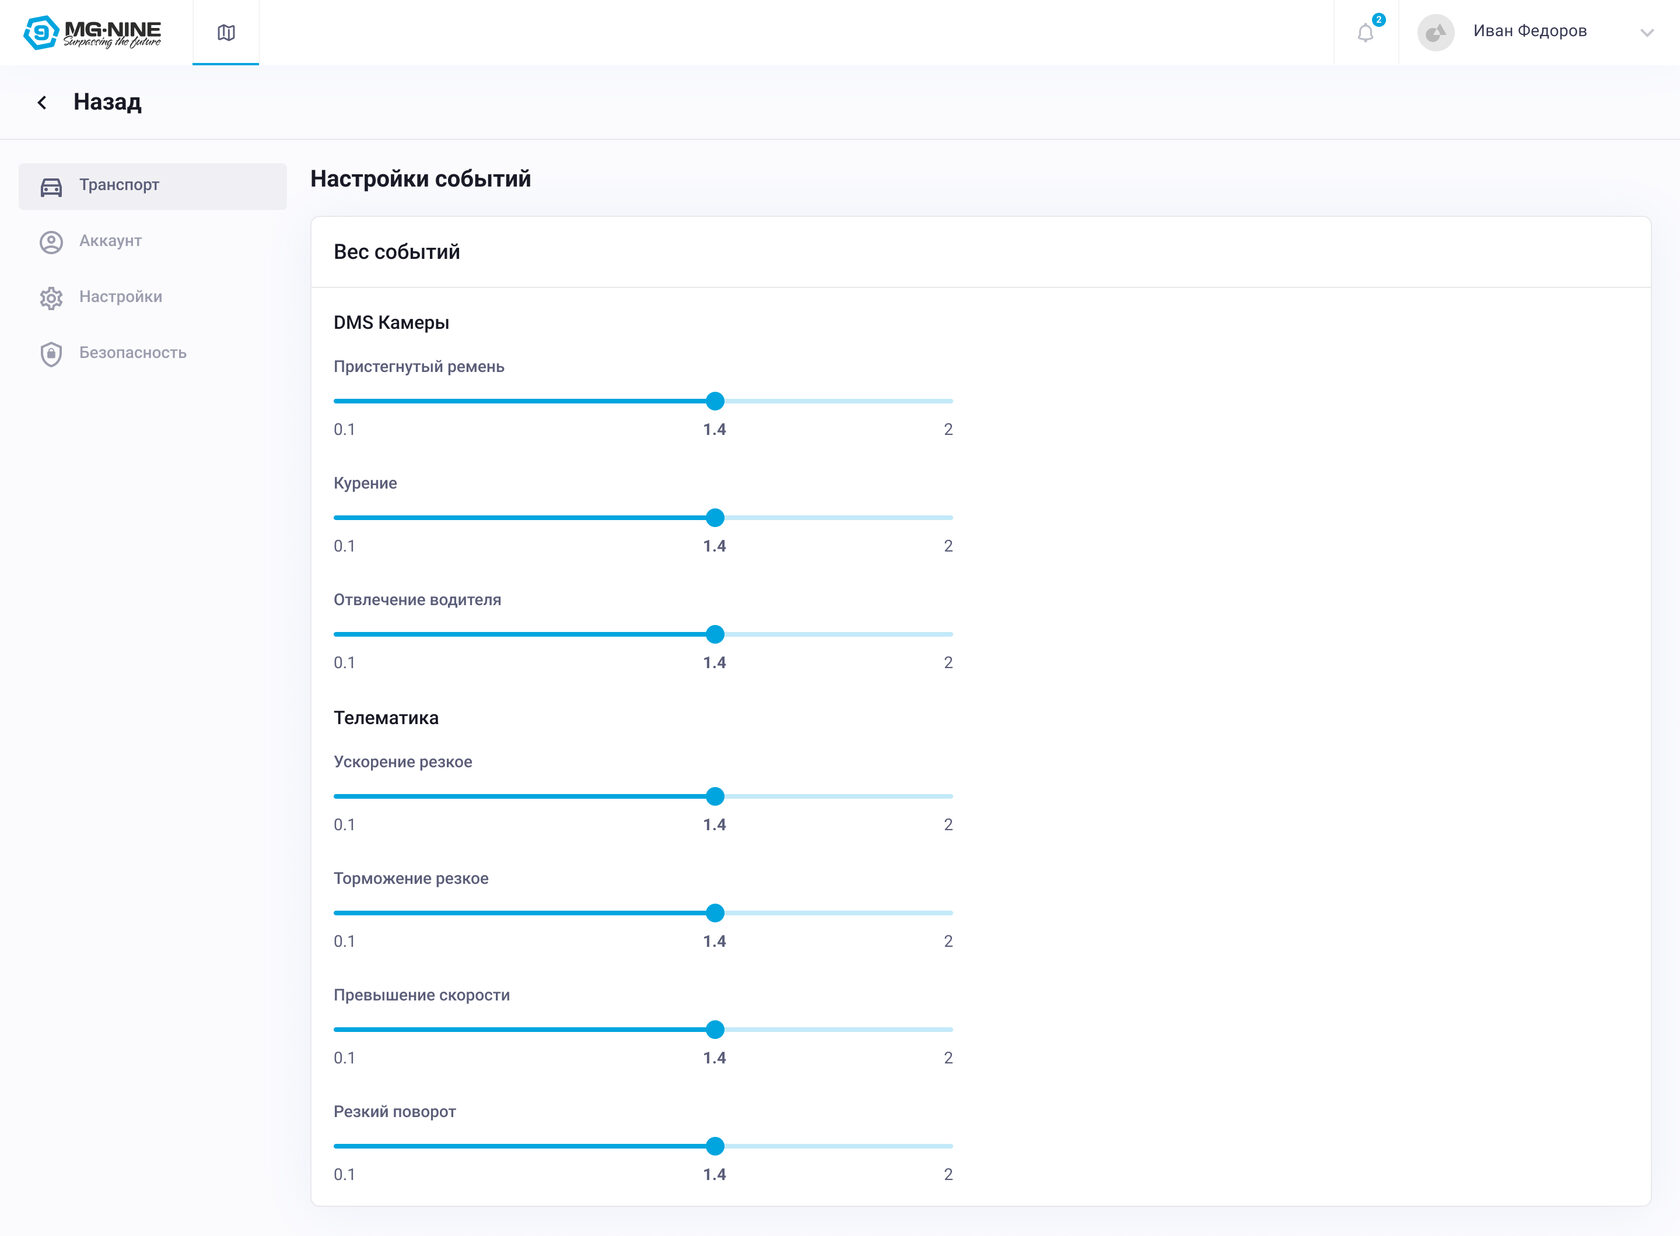The width and height of the screenshot is (1680, 1236).
Task: Open Иван Федоров profile menu
Action: point(1529,31)
